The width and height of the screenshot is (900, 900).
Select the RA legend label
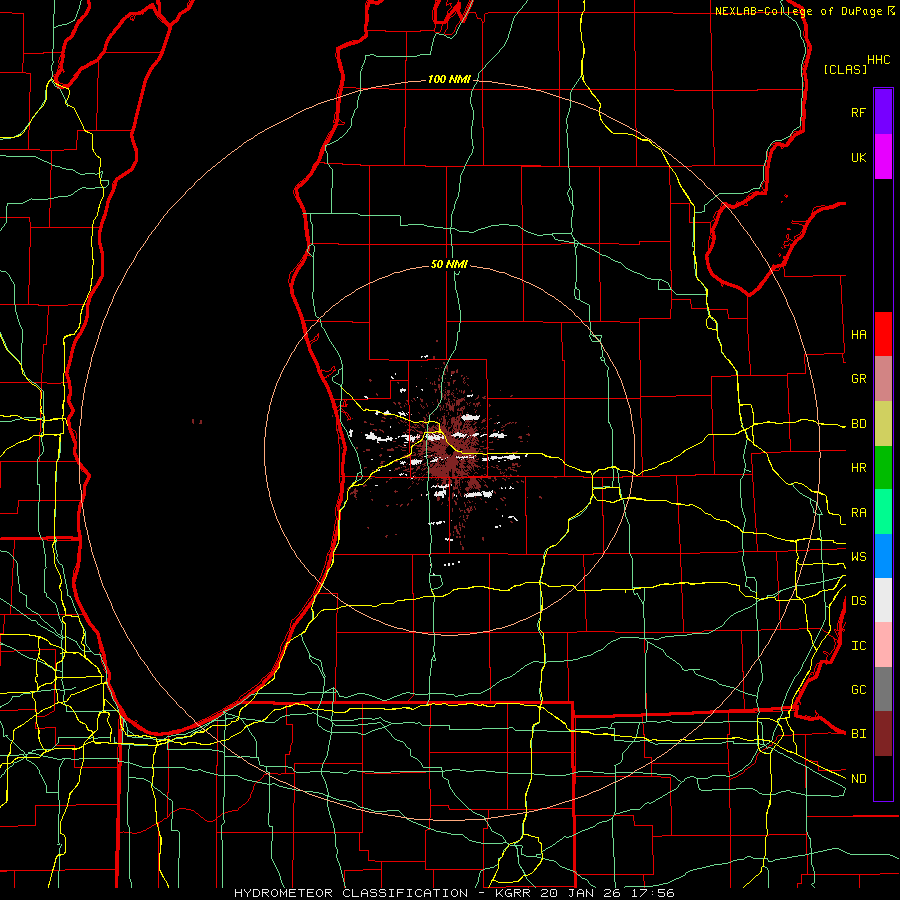(858, 513)
